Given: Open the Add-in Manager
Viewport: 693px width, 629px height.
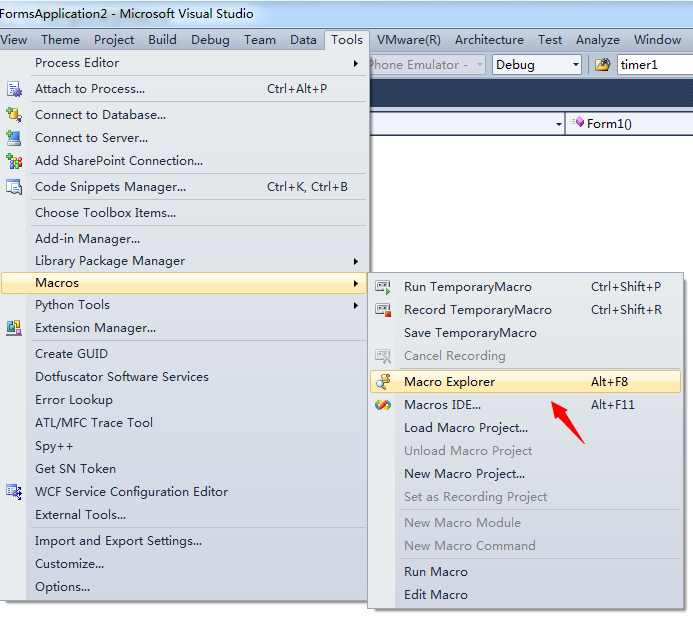Looking at the screenshot, I should [183, 239].
